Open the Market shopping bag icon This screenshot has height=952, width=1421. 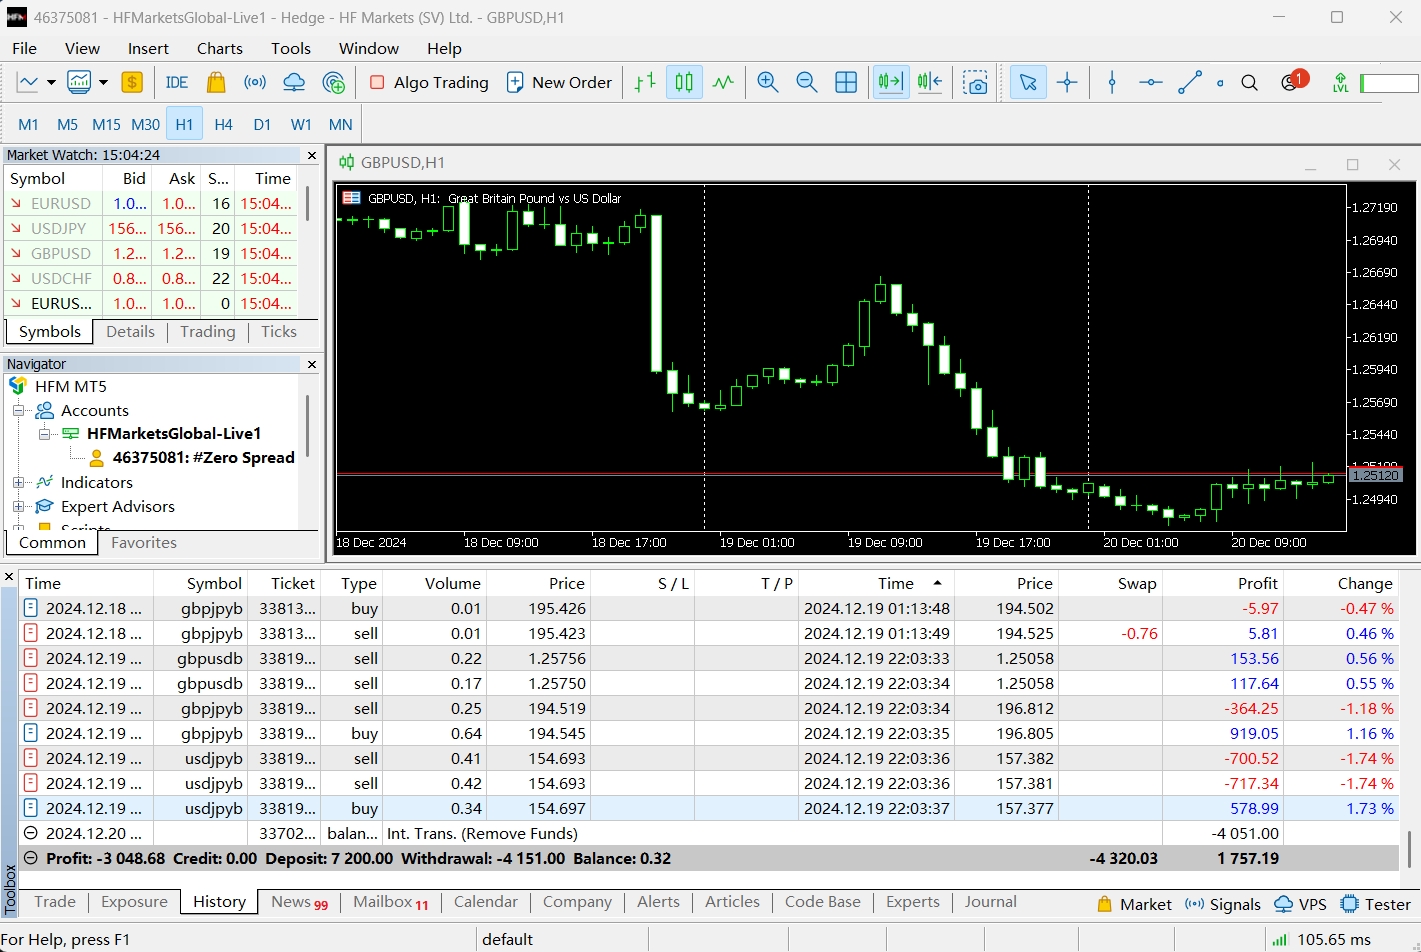point(216,83)
